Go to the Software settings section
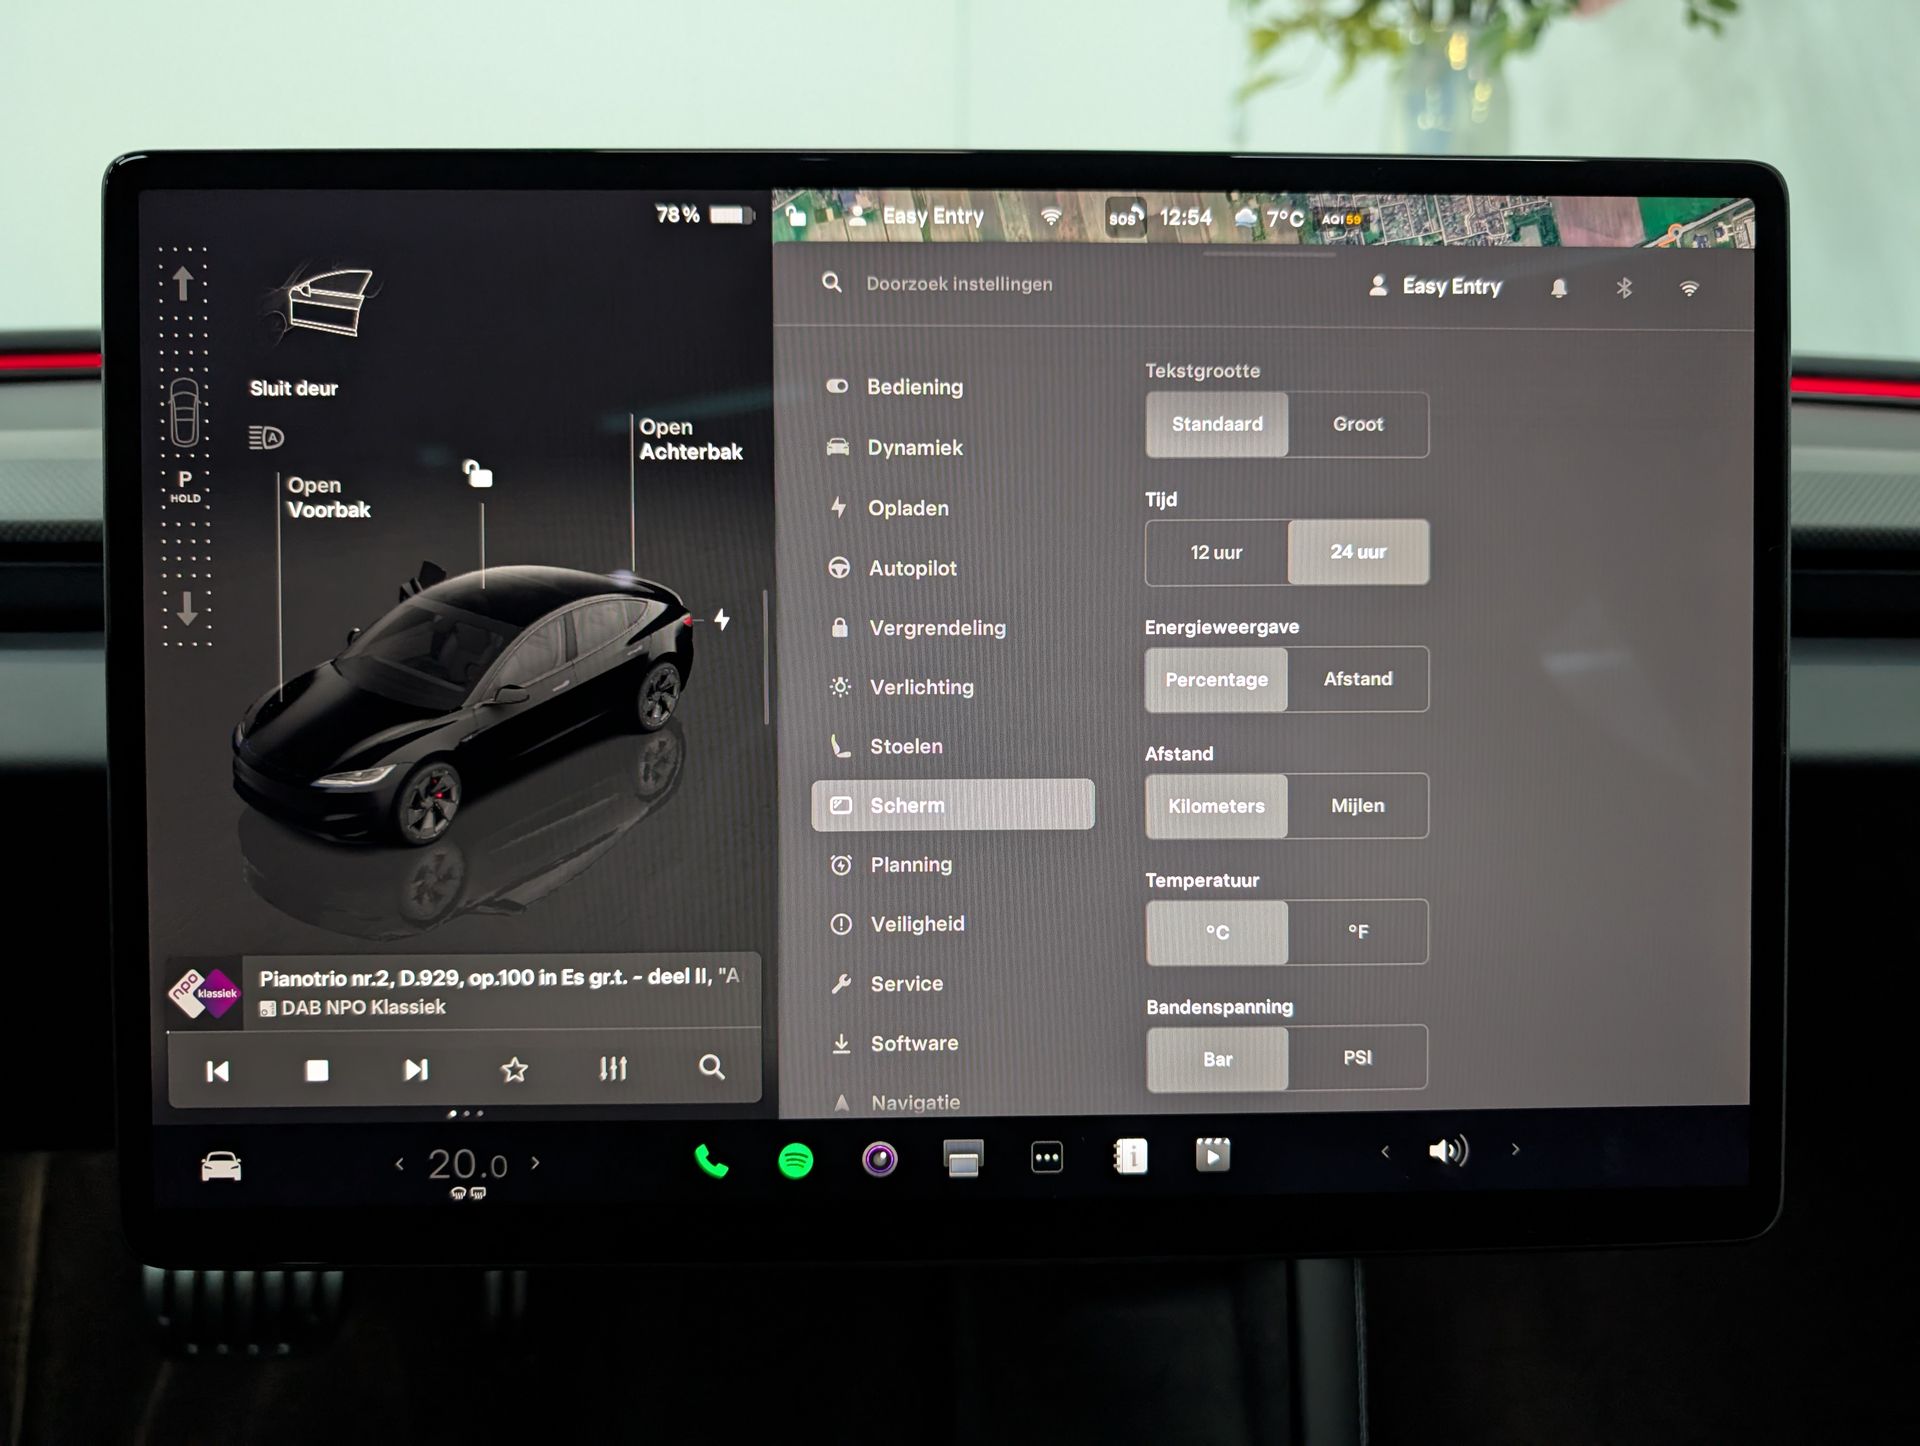Screen dimensions: 1920x1446 tap(913, 1043)
